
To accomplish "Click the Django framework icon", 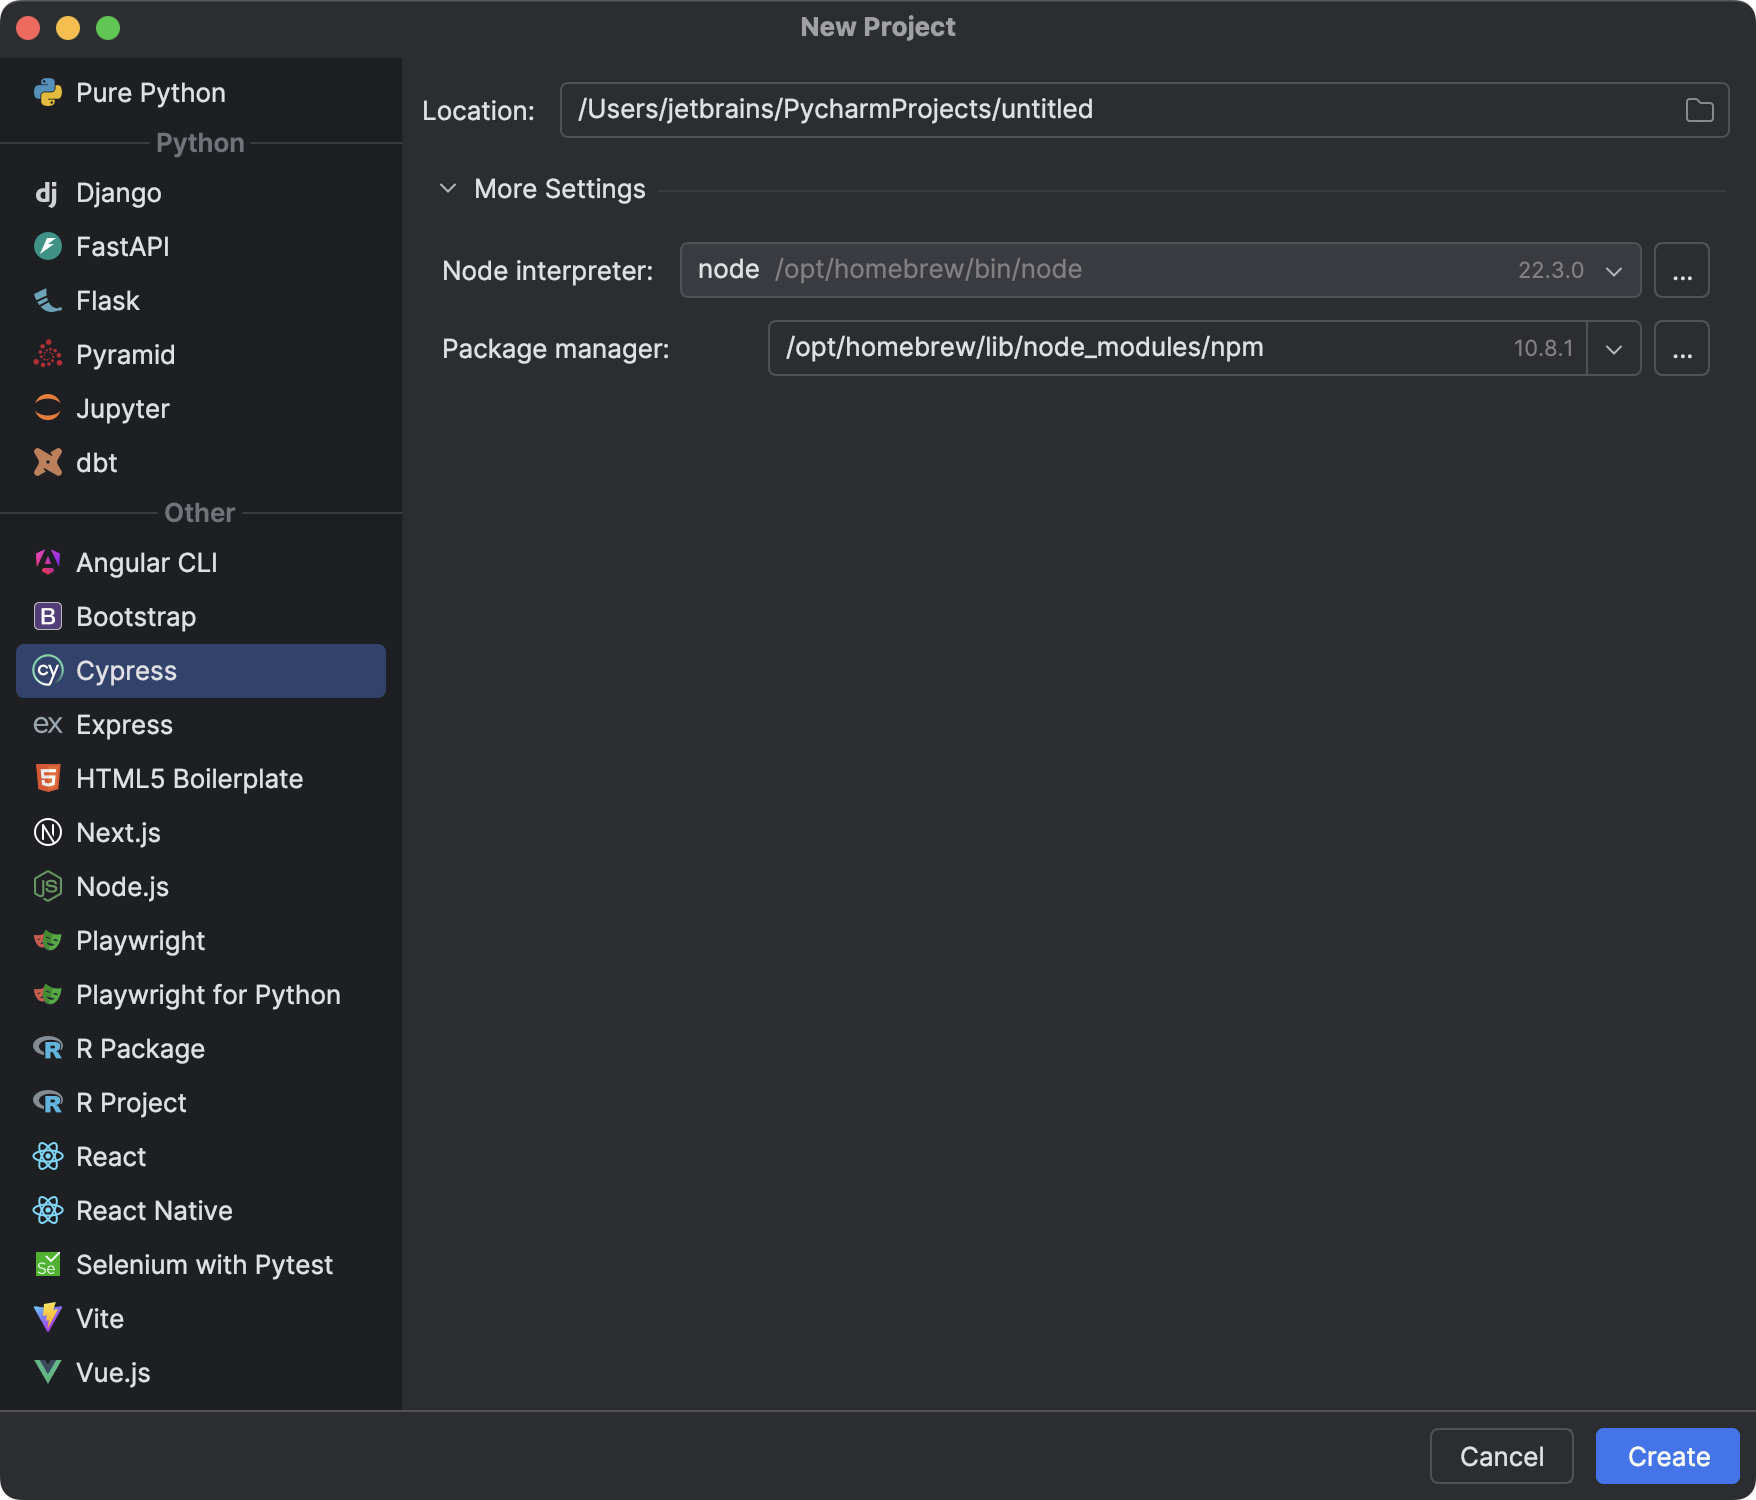I will pos(47,192).
